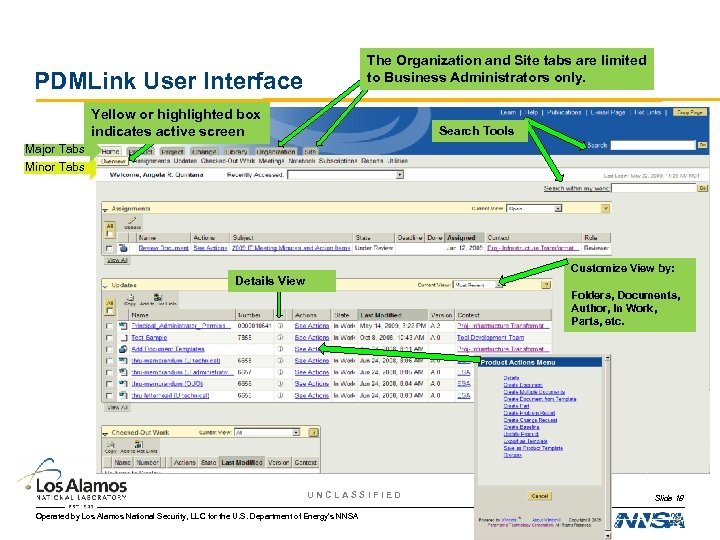Tick the All checkbox in Updates table
This screenshot has width=720, height=540.
(x=109, y=311)
